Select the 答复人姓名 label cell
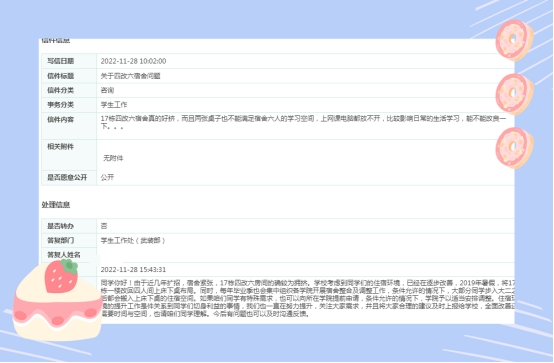The width and height of the screenshot is (554, 363). [x=69, y=255]
